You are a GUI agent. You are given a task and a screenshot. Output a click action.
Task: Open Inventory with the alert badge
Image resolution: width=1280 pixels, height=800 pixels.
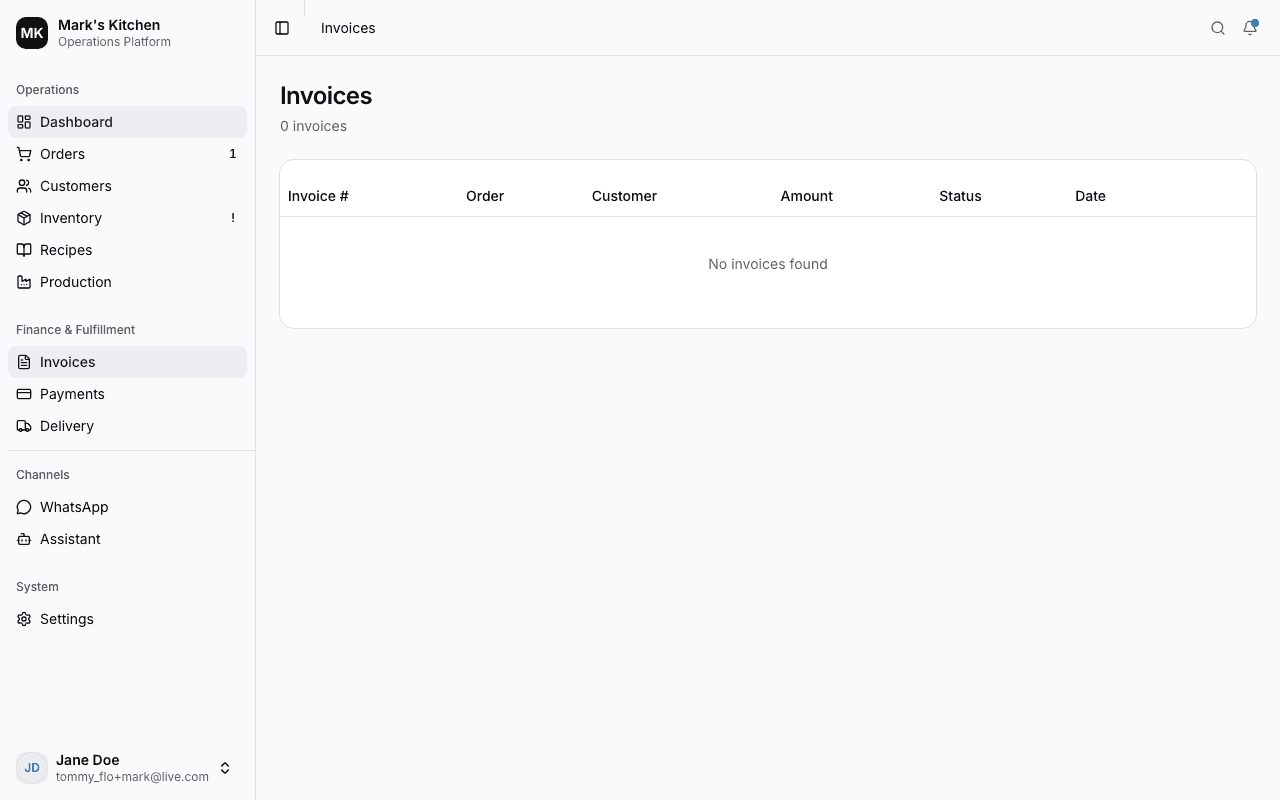click(x=70, y=218)
